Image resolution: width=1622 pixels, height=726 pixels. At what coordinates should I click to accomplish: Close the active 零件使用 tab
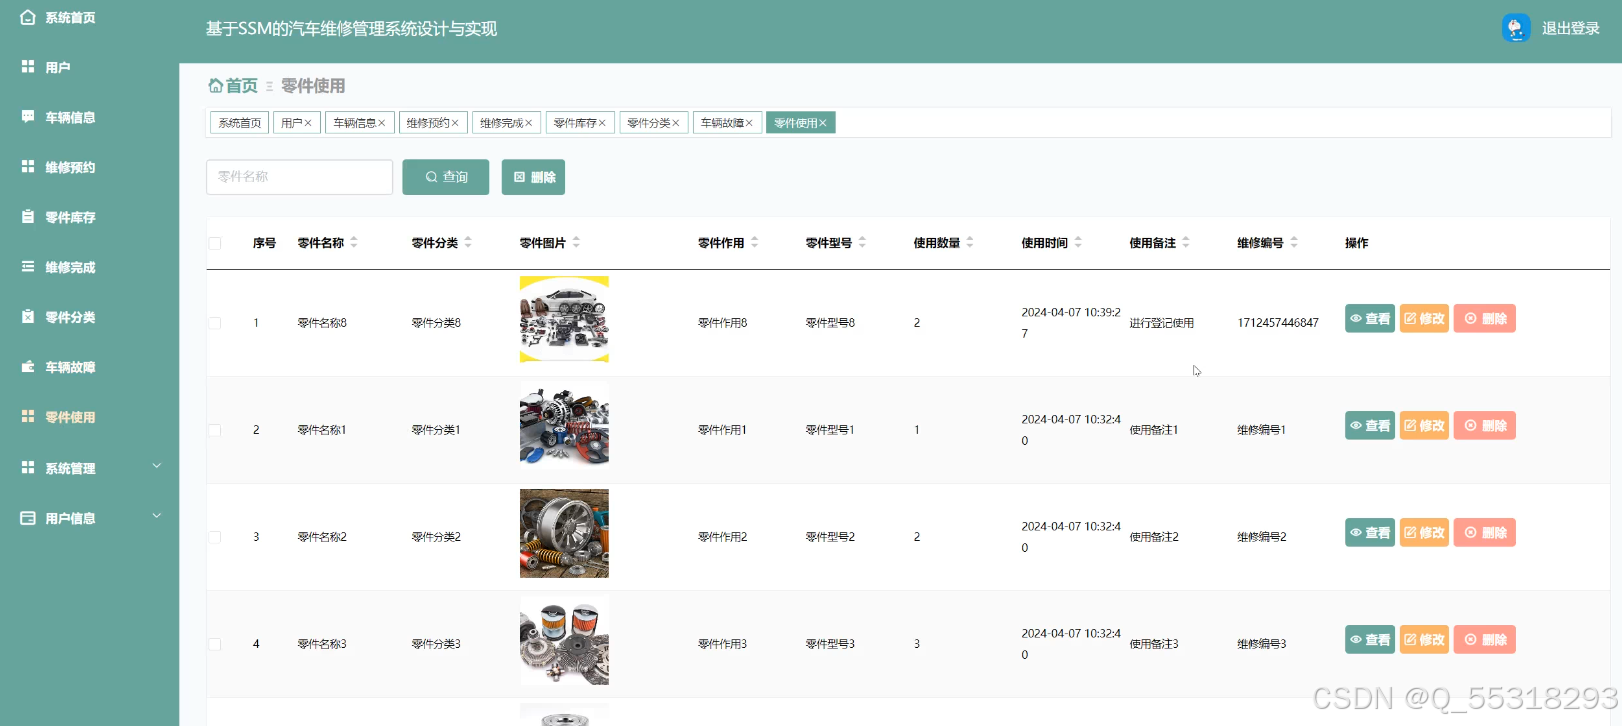click(x=823, y=123)
